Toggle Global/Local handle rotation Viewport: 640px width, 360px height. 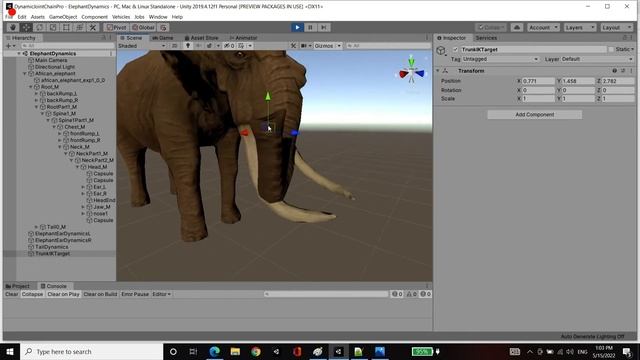pos(143,27)
